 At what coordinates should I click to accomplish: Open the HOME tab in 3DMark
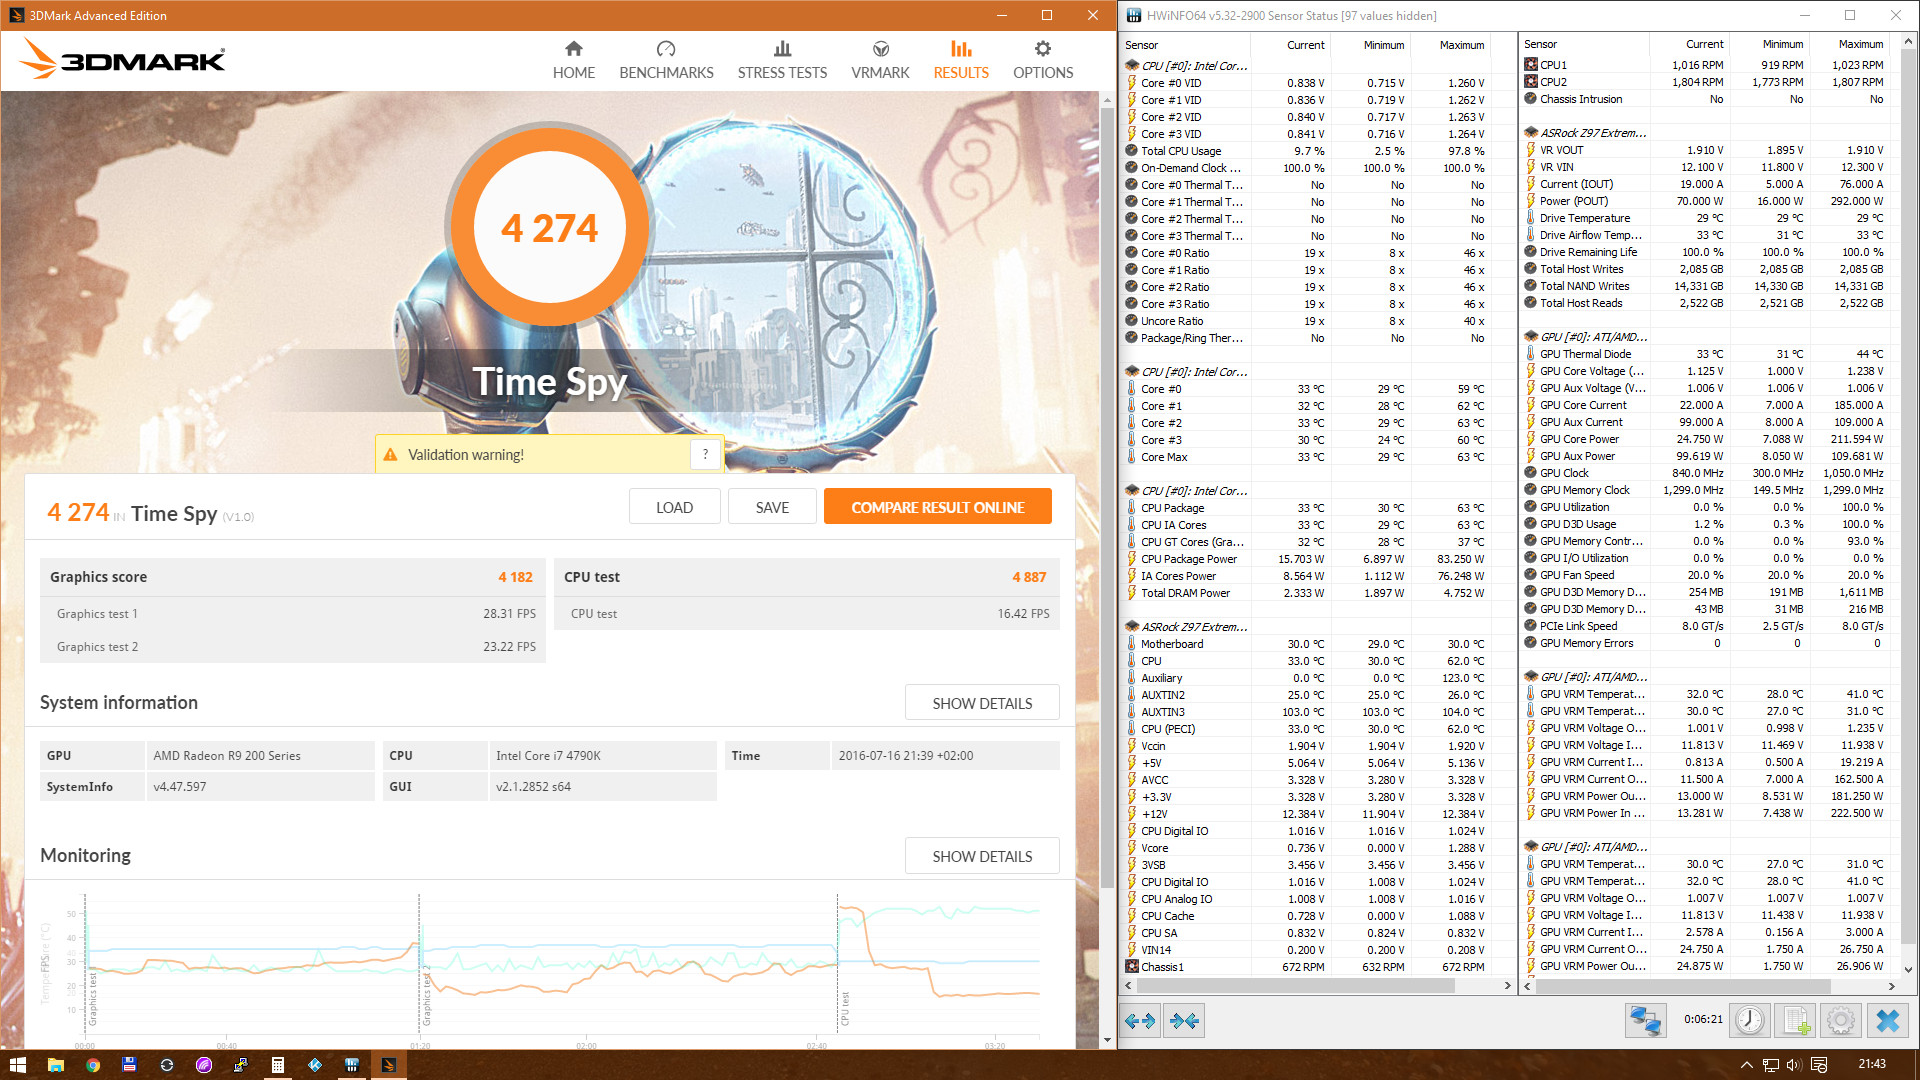coord(573,60)
